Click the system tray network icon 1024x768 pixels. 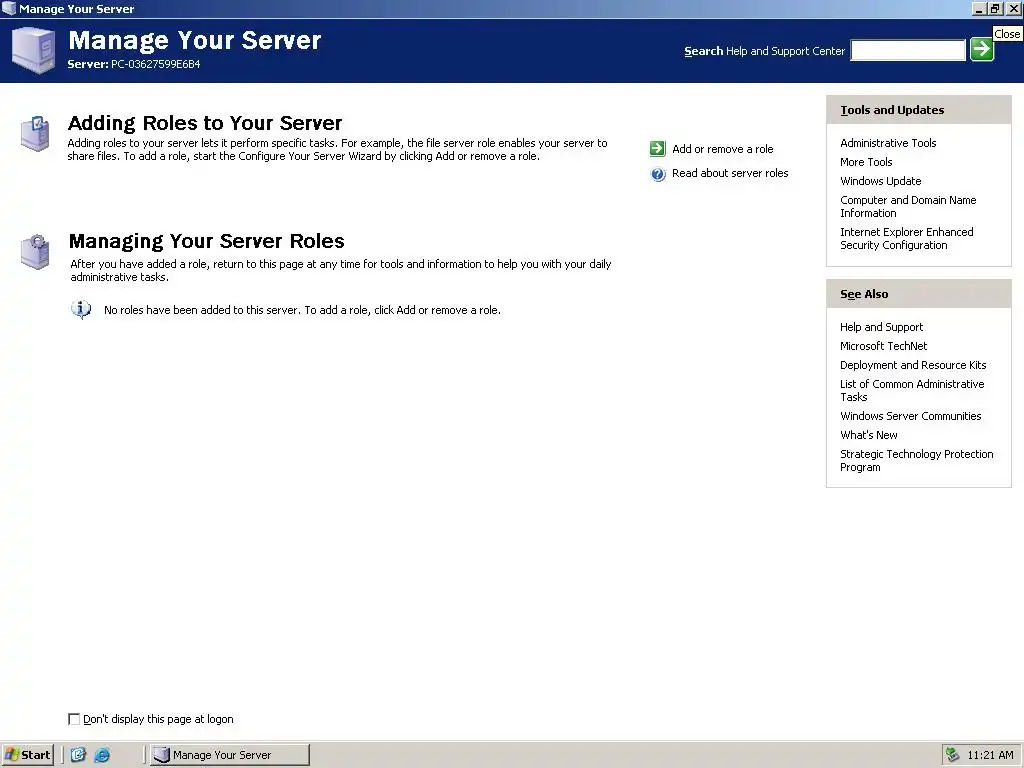(953, 755)
